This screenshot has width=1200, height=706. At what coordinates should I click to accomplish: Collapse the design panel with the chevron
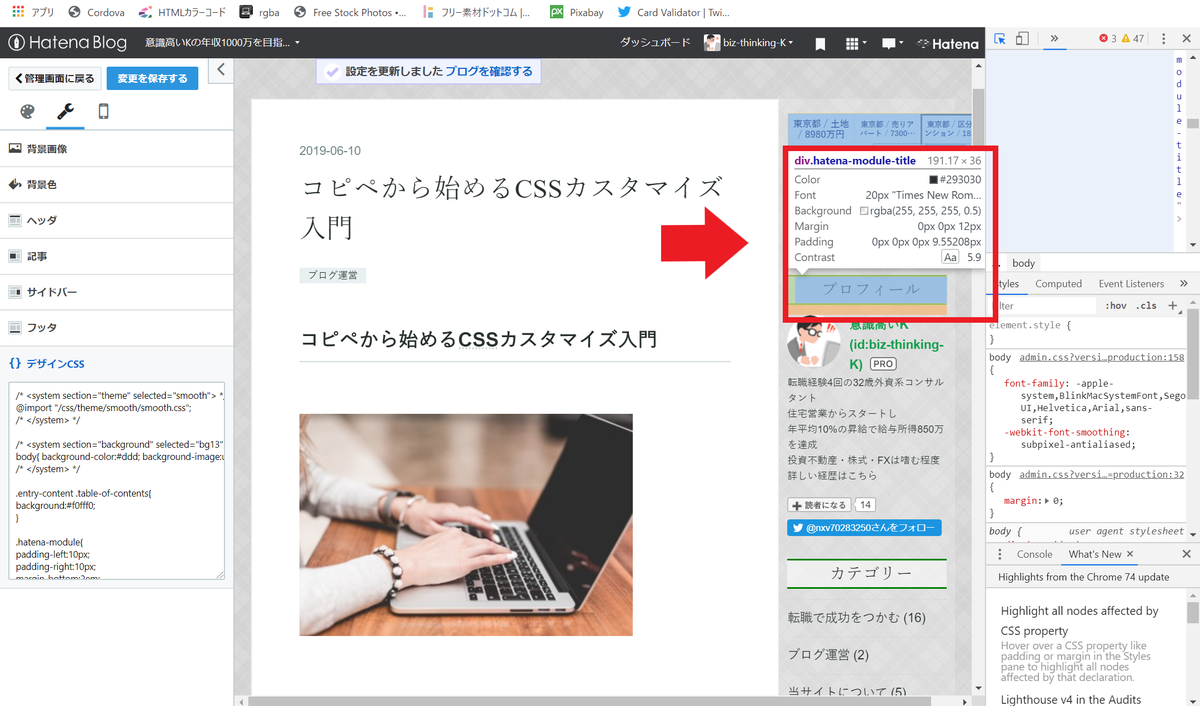click(x=221, y=69)
